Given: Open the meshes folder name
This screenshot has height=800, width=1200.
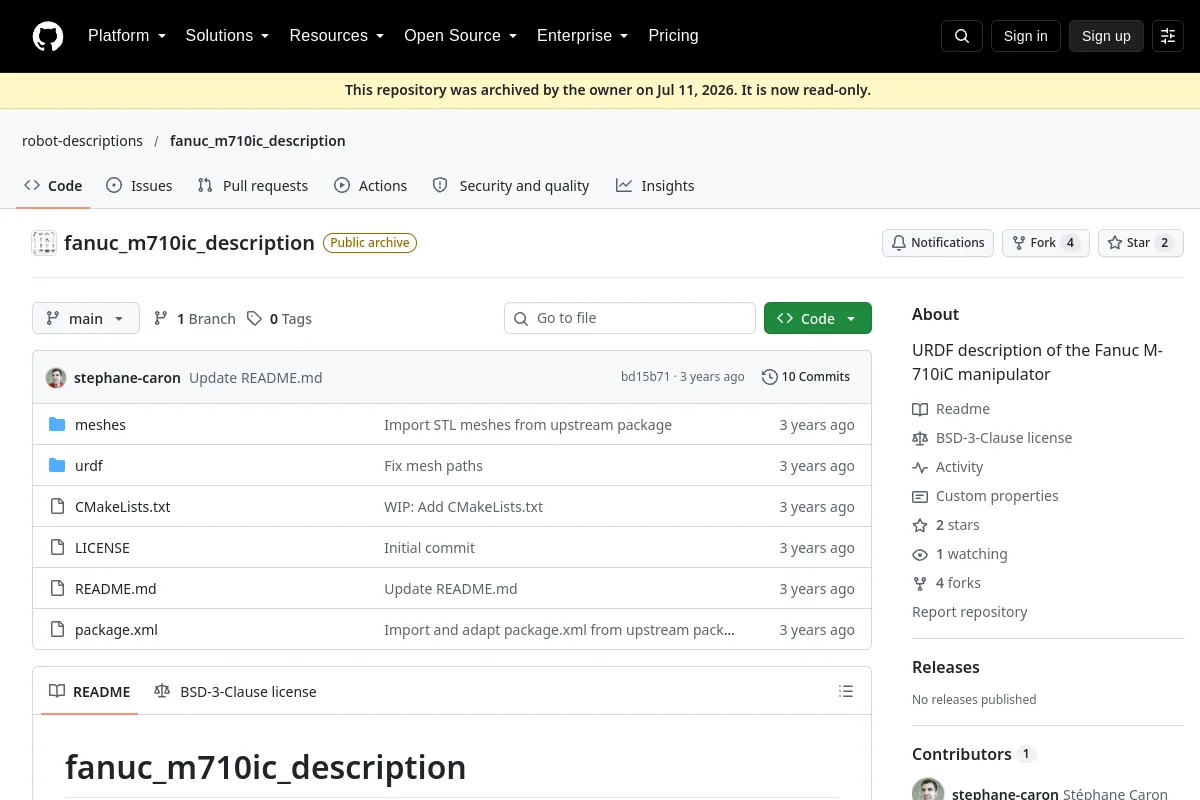Looking at the screenshot, I should 100,425.
